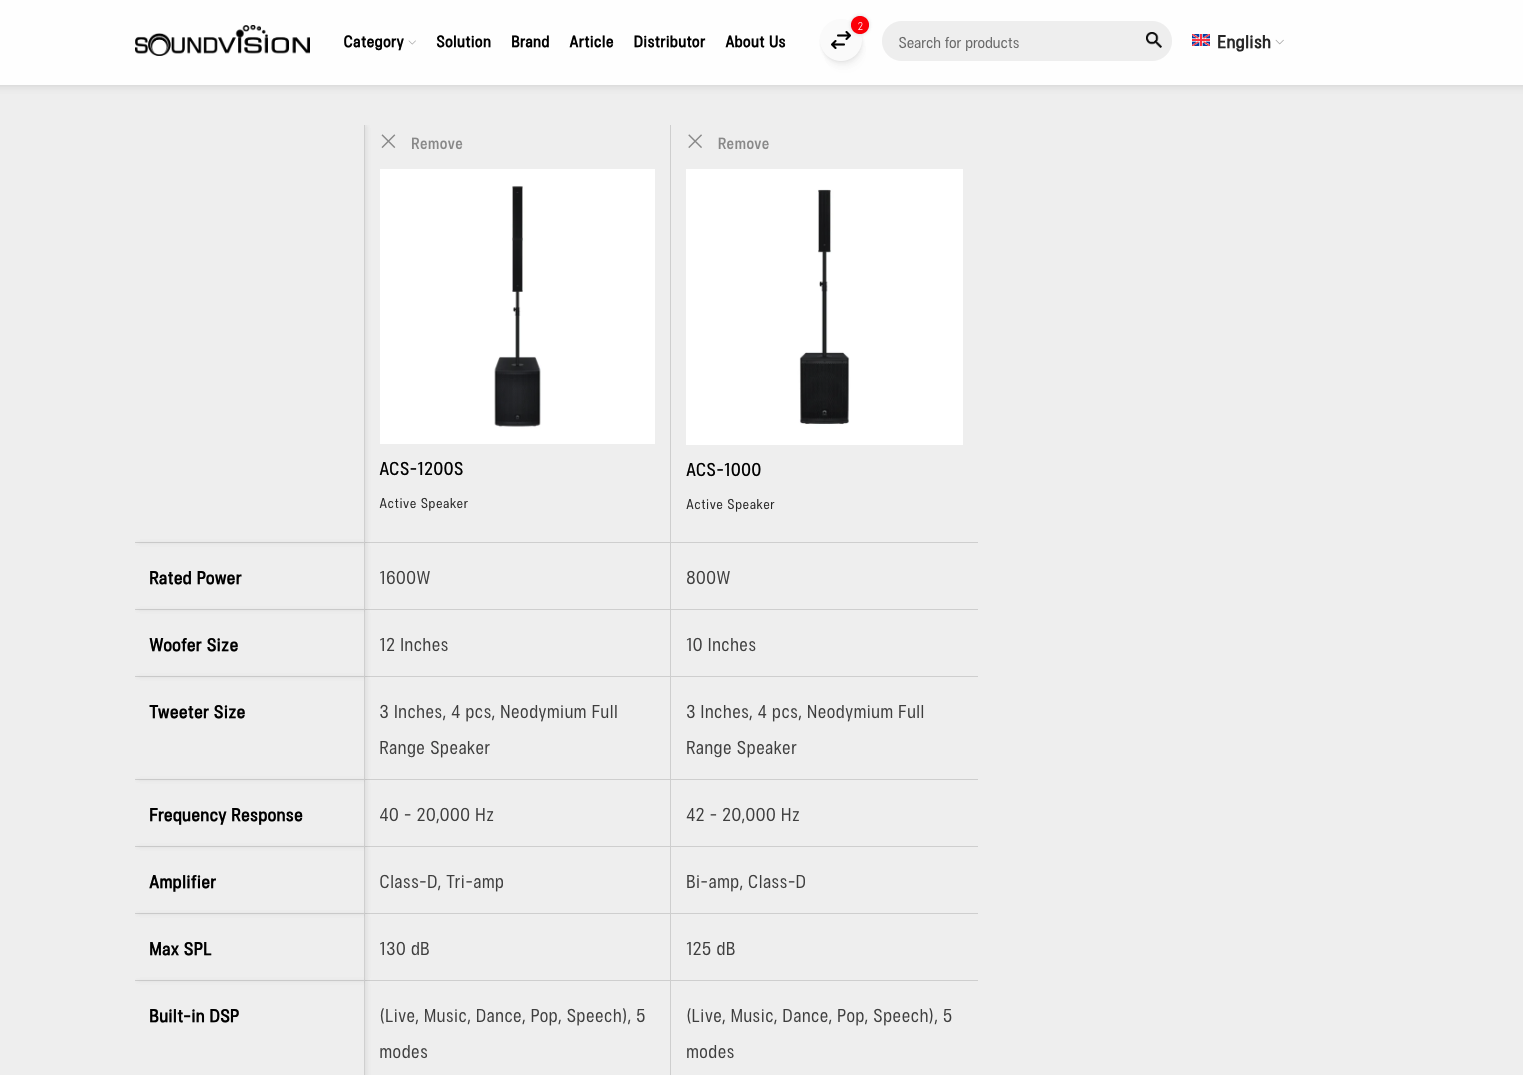This screenshot has width=1523, height=1075.
Task: Open the ACS-1000 product image
Action: pyautogui.click(x=824, y=307)
